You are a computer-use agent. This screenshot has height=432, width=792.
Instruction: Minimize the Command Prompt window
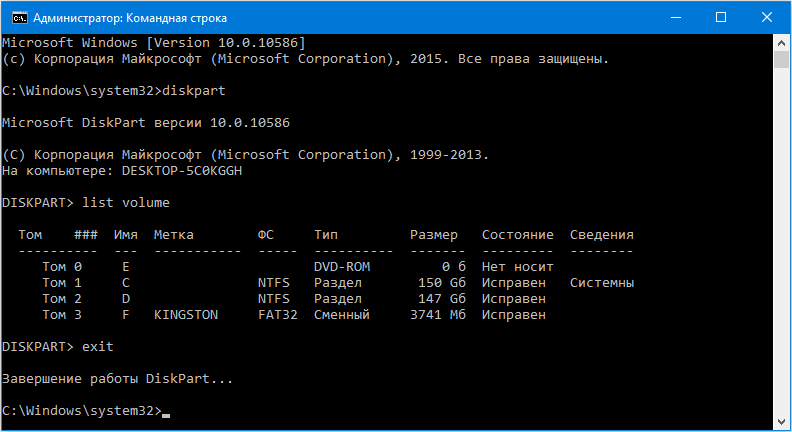coord(674,17)
